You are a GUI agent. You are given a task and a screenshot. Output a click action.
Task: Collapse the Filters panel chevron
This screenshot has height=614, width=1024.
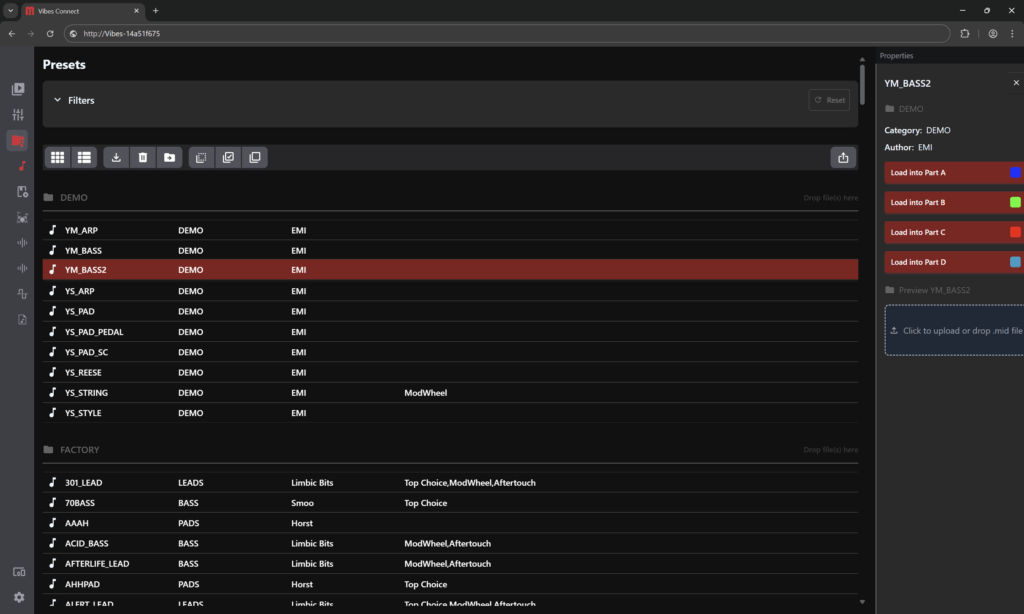57,100
